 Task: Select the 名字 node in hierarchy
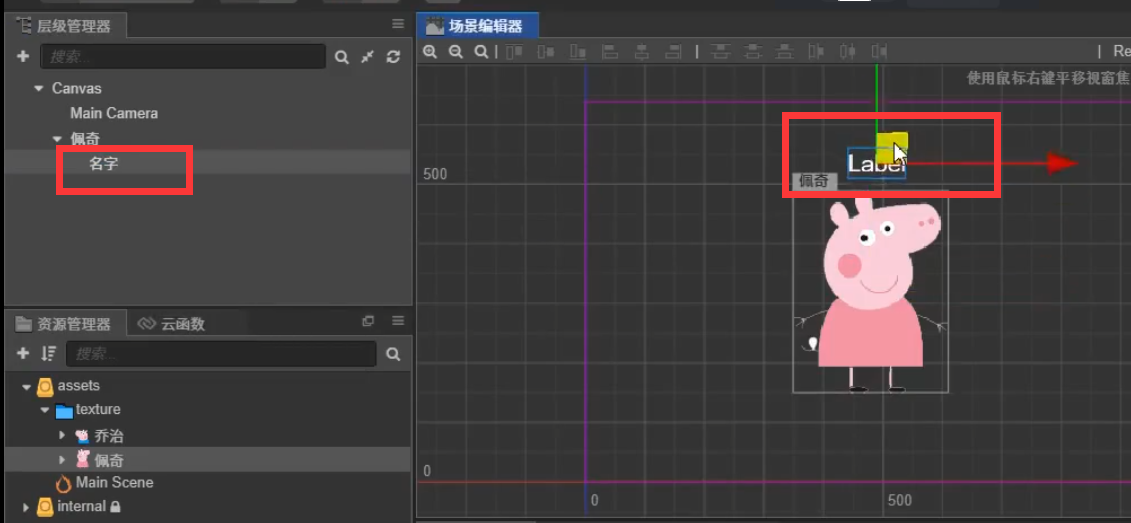tap(104, 163)
